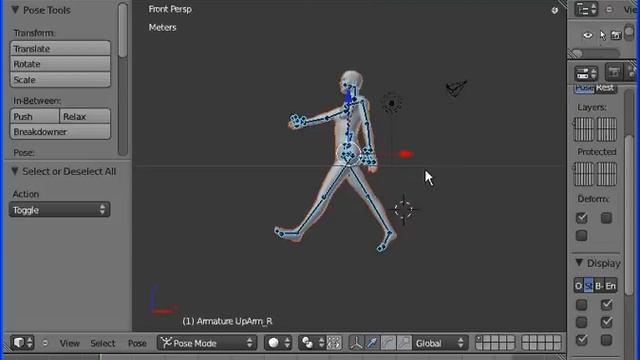Open the Global orientation dropdown

[440, 343]
